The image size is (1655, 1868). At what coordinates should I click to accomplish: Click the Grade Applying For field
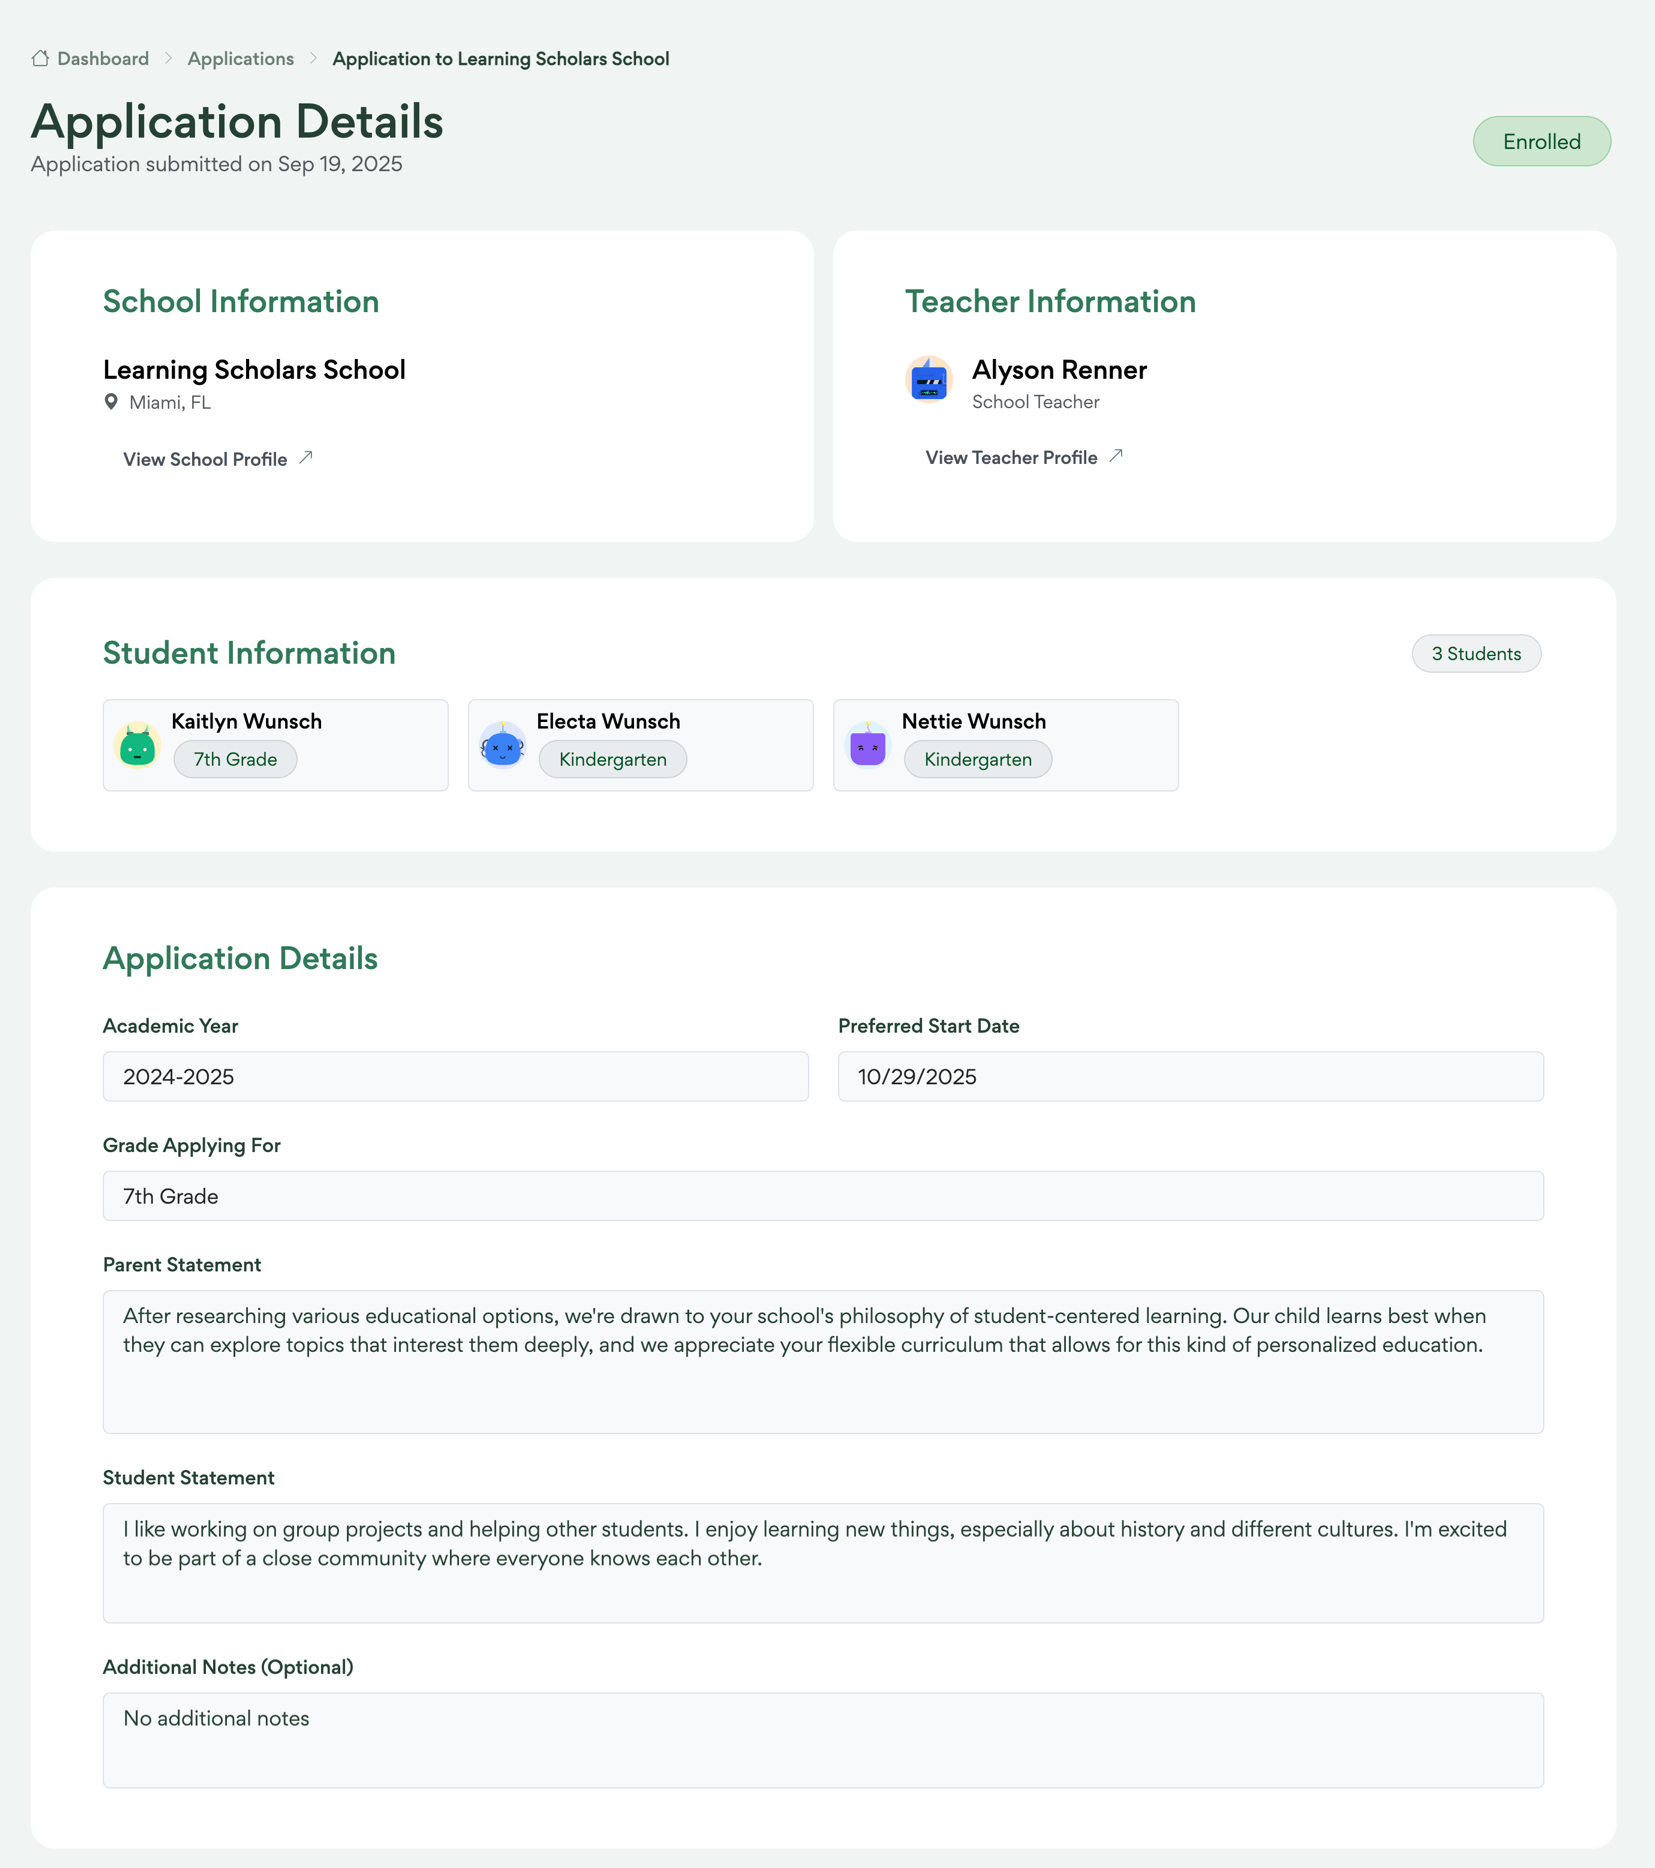coord(823,1196)
